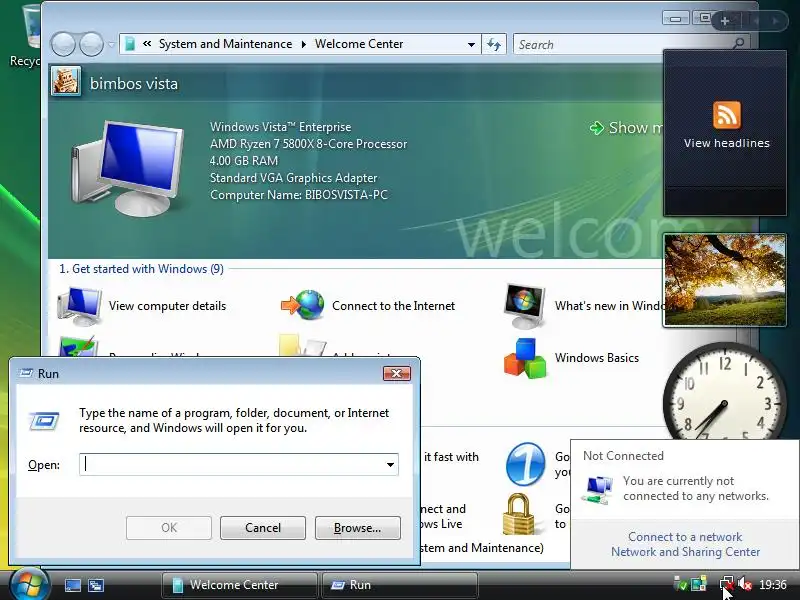Click the plus button to add gadgets
800x600 pixels.
724,21
